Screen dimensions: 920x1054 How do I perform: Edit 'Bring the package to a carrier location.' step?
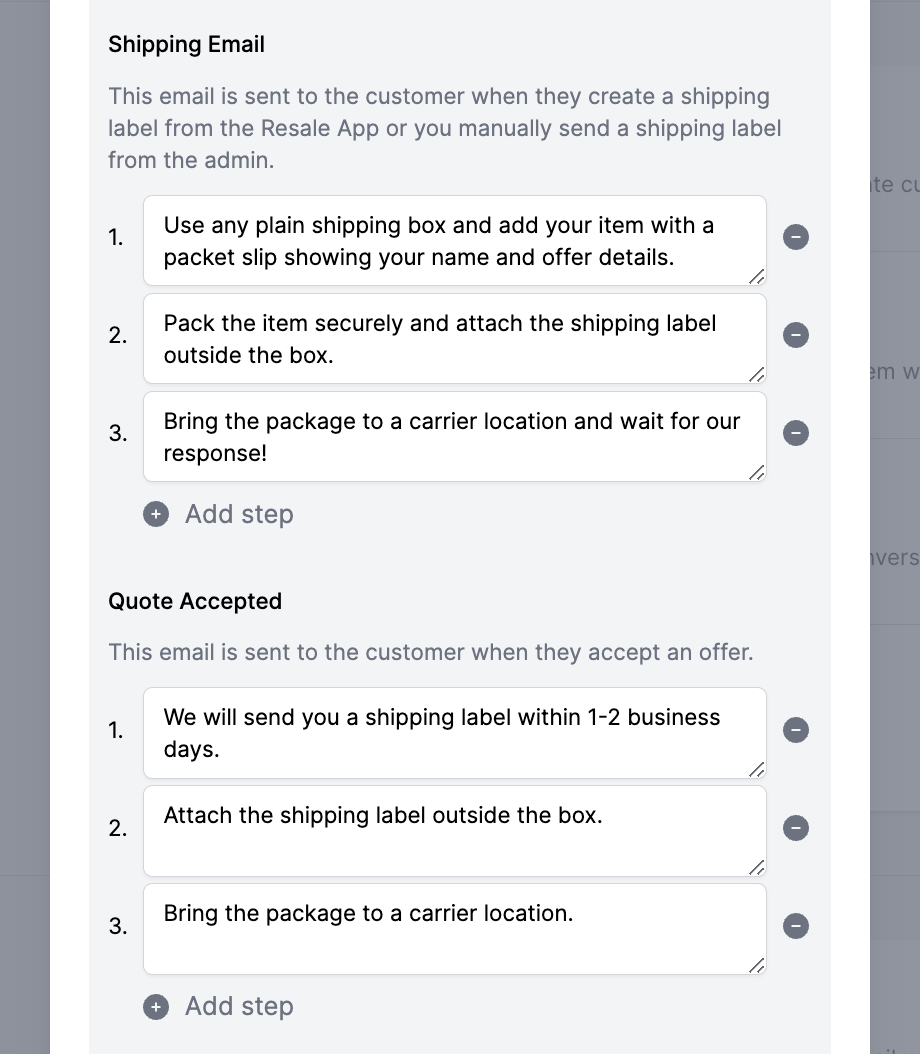[455, 930]
